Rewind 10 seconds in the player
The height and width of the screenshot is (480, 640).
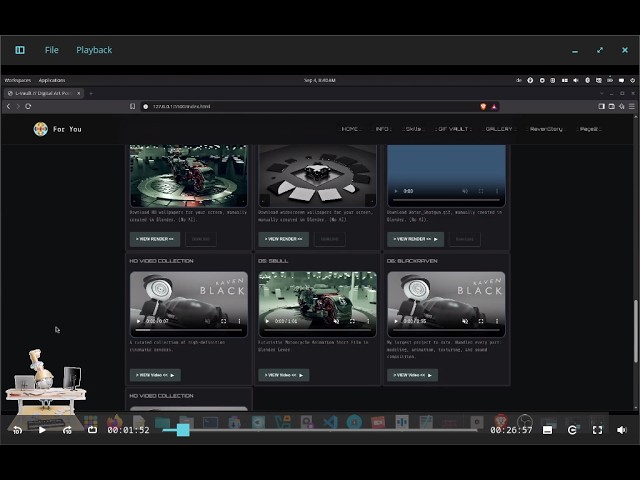(x=17, y=430)
